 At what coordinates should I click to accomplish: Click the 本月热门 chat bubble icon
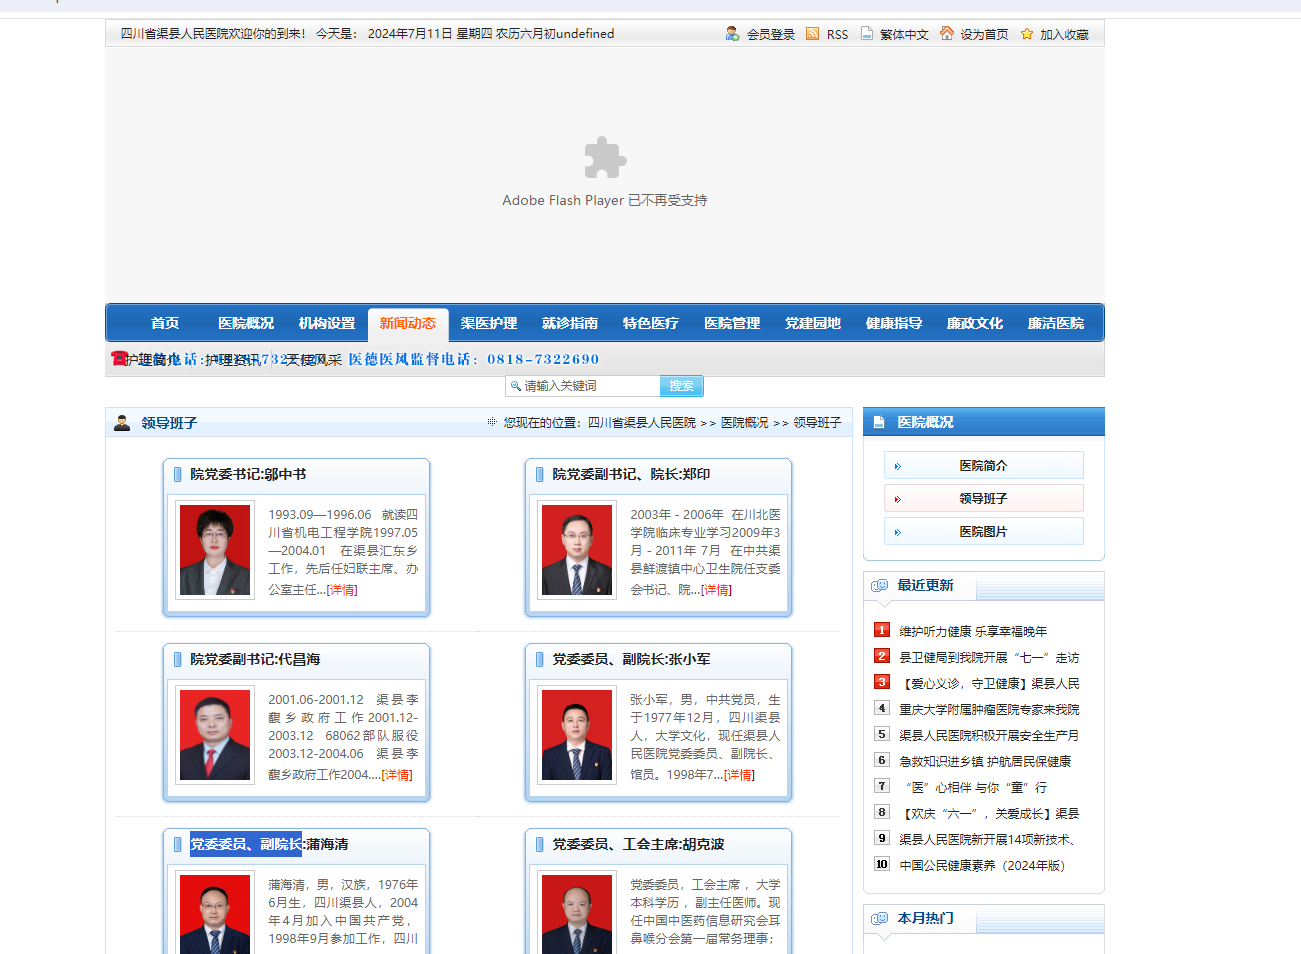coord(879,918)
